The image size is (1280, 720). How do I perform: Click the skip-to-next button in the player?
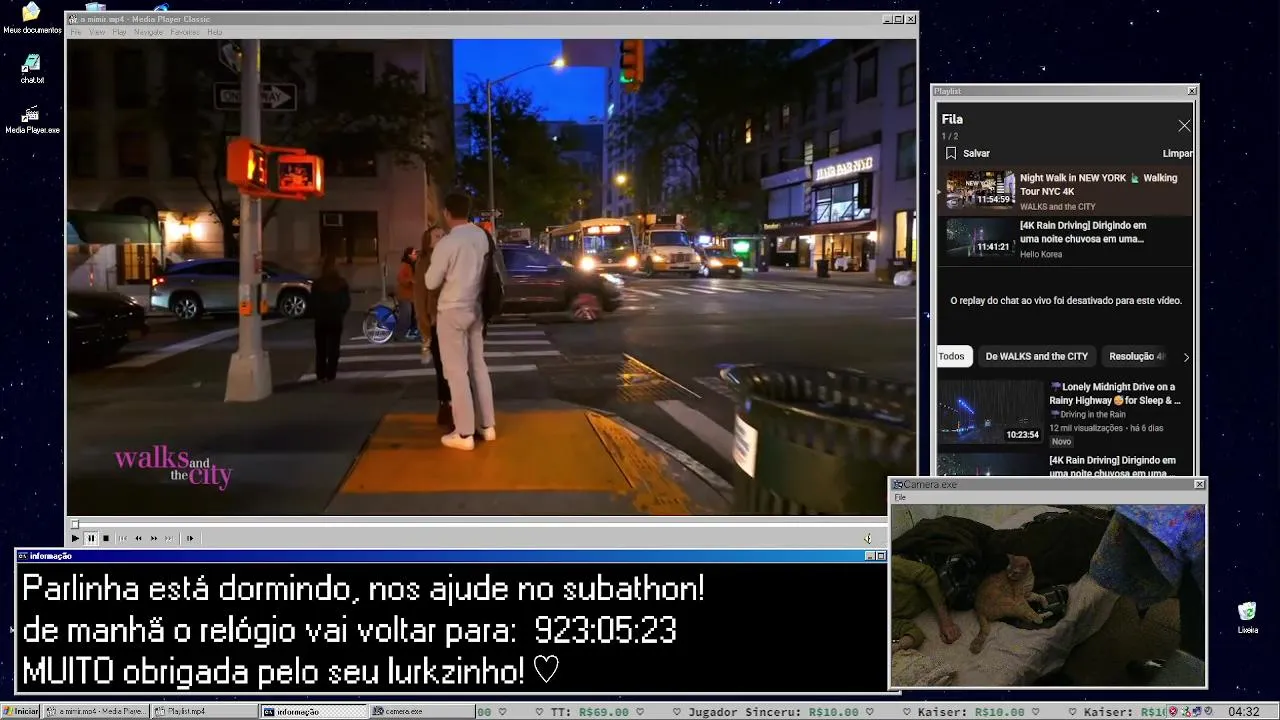tap(169, 538)
